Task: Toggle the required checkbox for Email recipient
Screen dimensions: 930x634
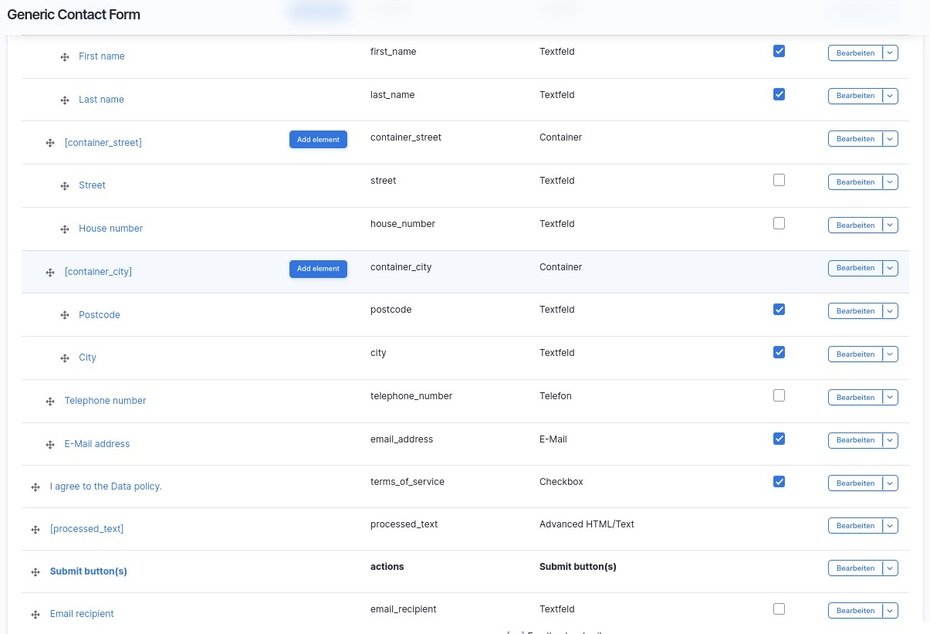Action: coord(779,609)
